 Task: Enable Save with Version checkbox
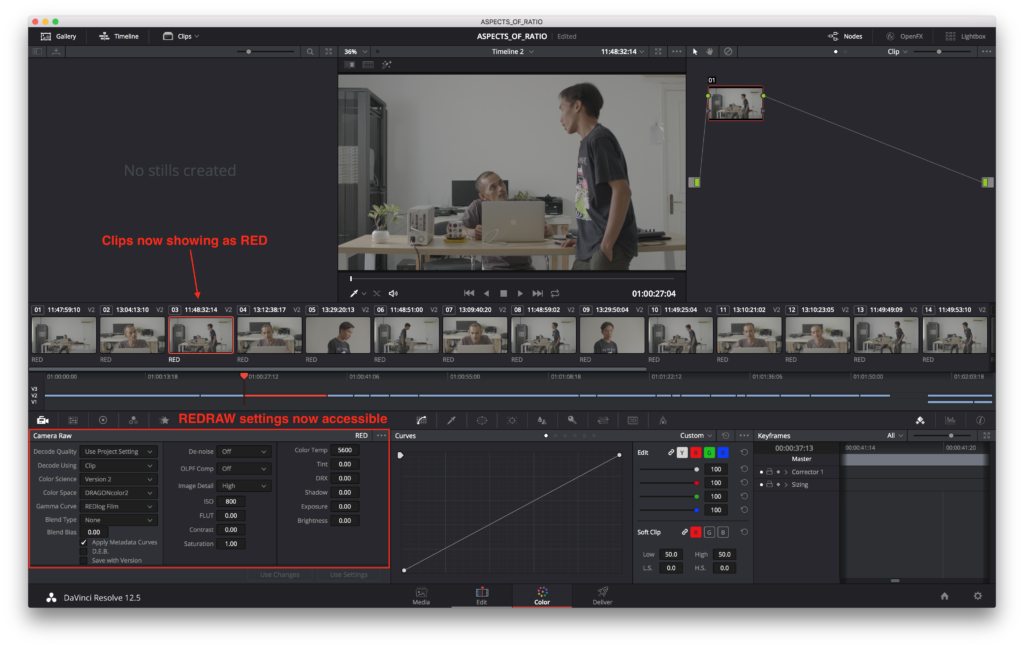coord(84,560)
